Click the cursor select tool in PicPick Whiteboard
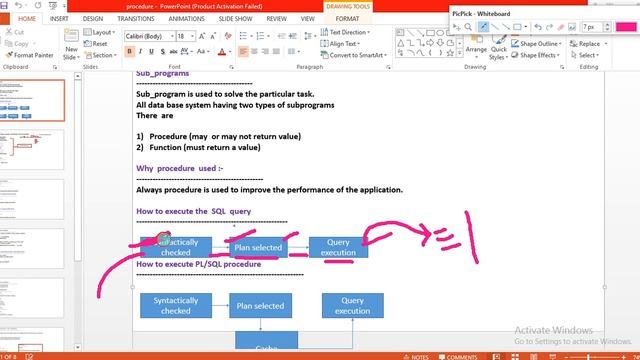 point(457,27)
